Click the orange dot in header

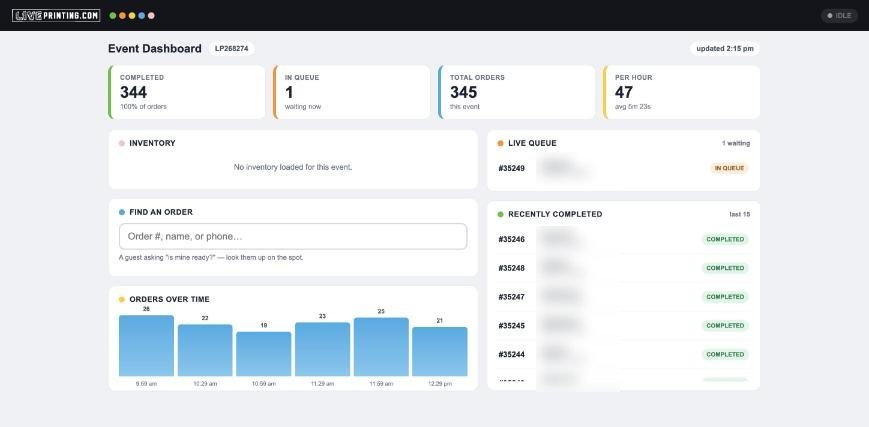pyautogui.click(x=122, y=16)
